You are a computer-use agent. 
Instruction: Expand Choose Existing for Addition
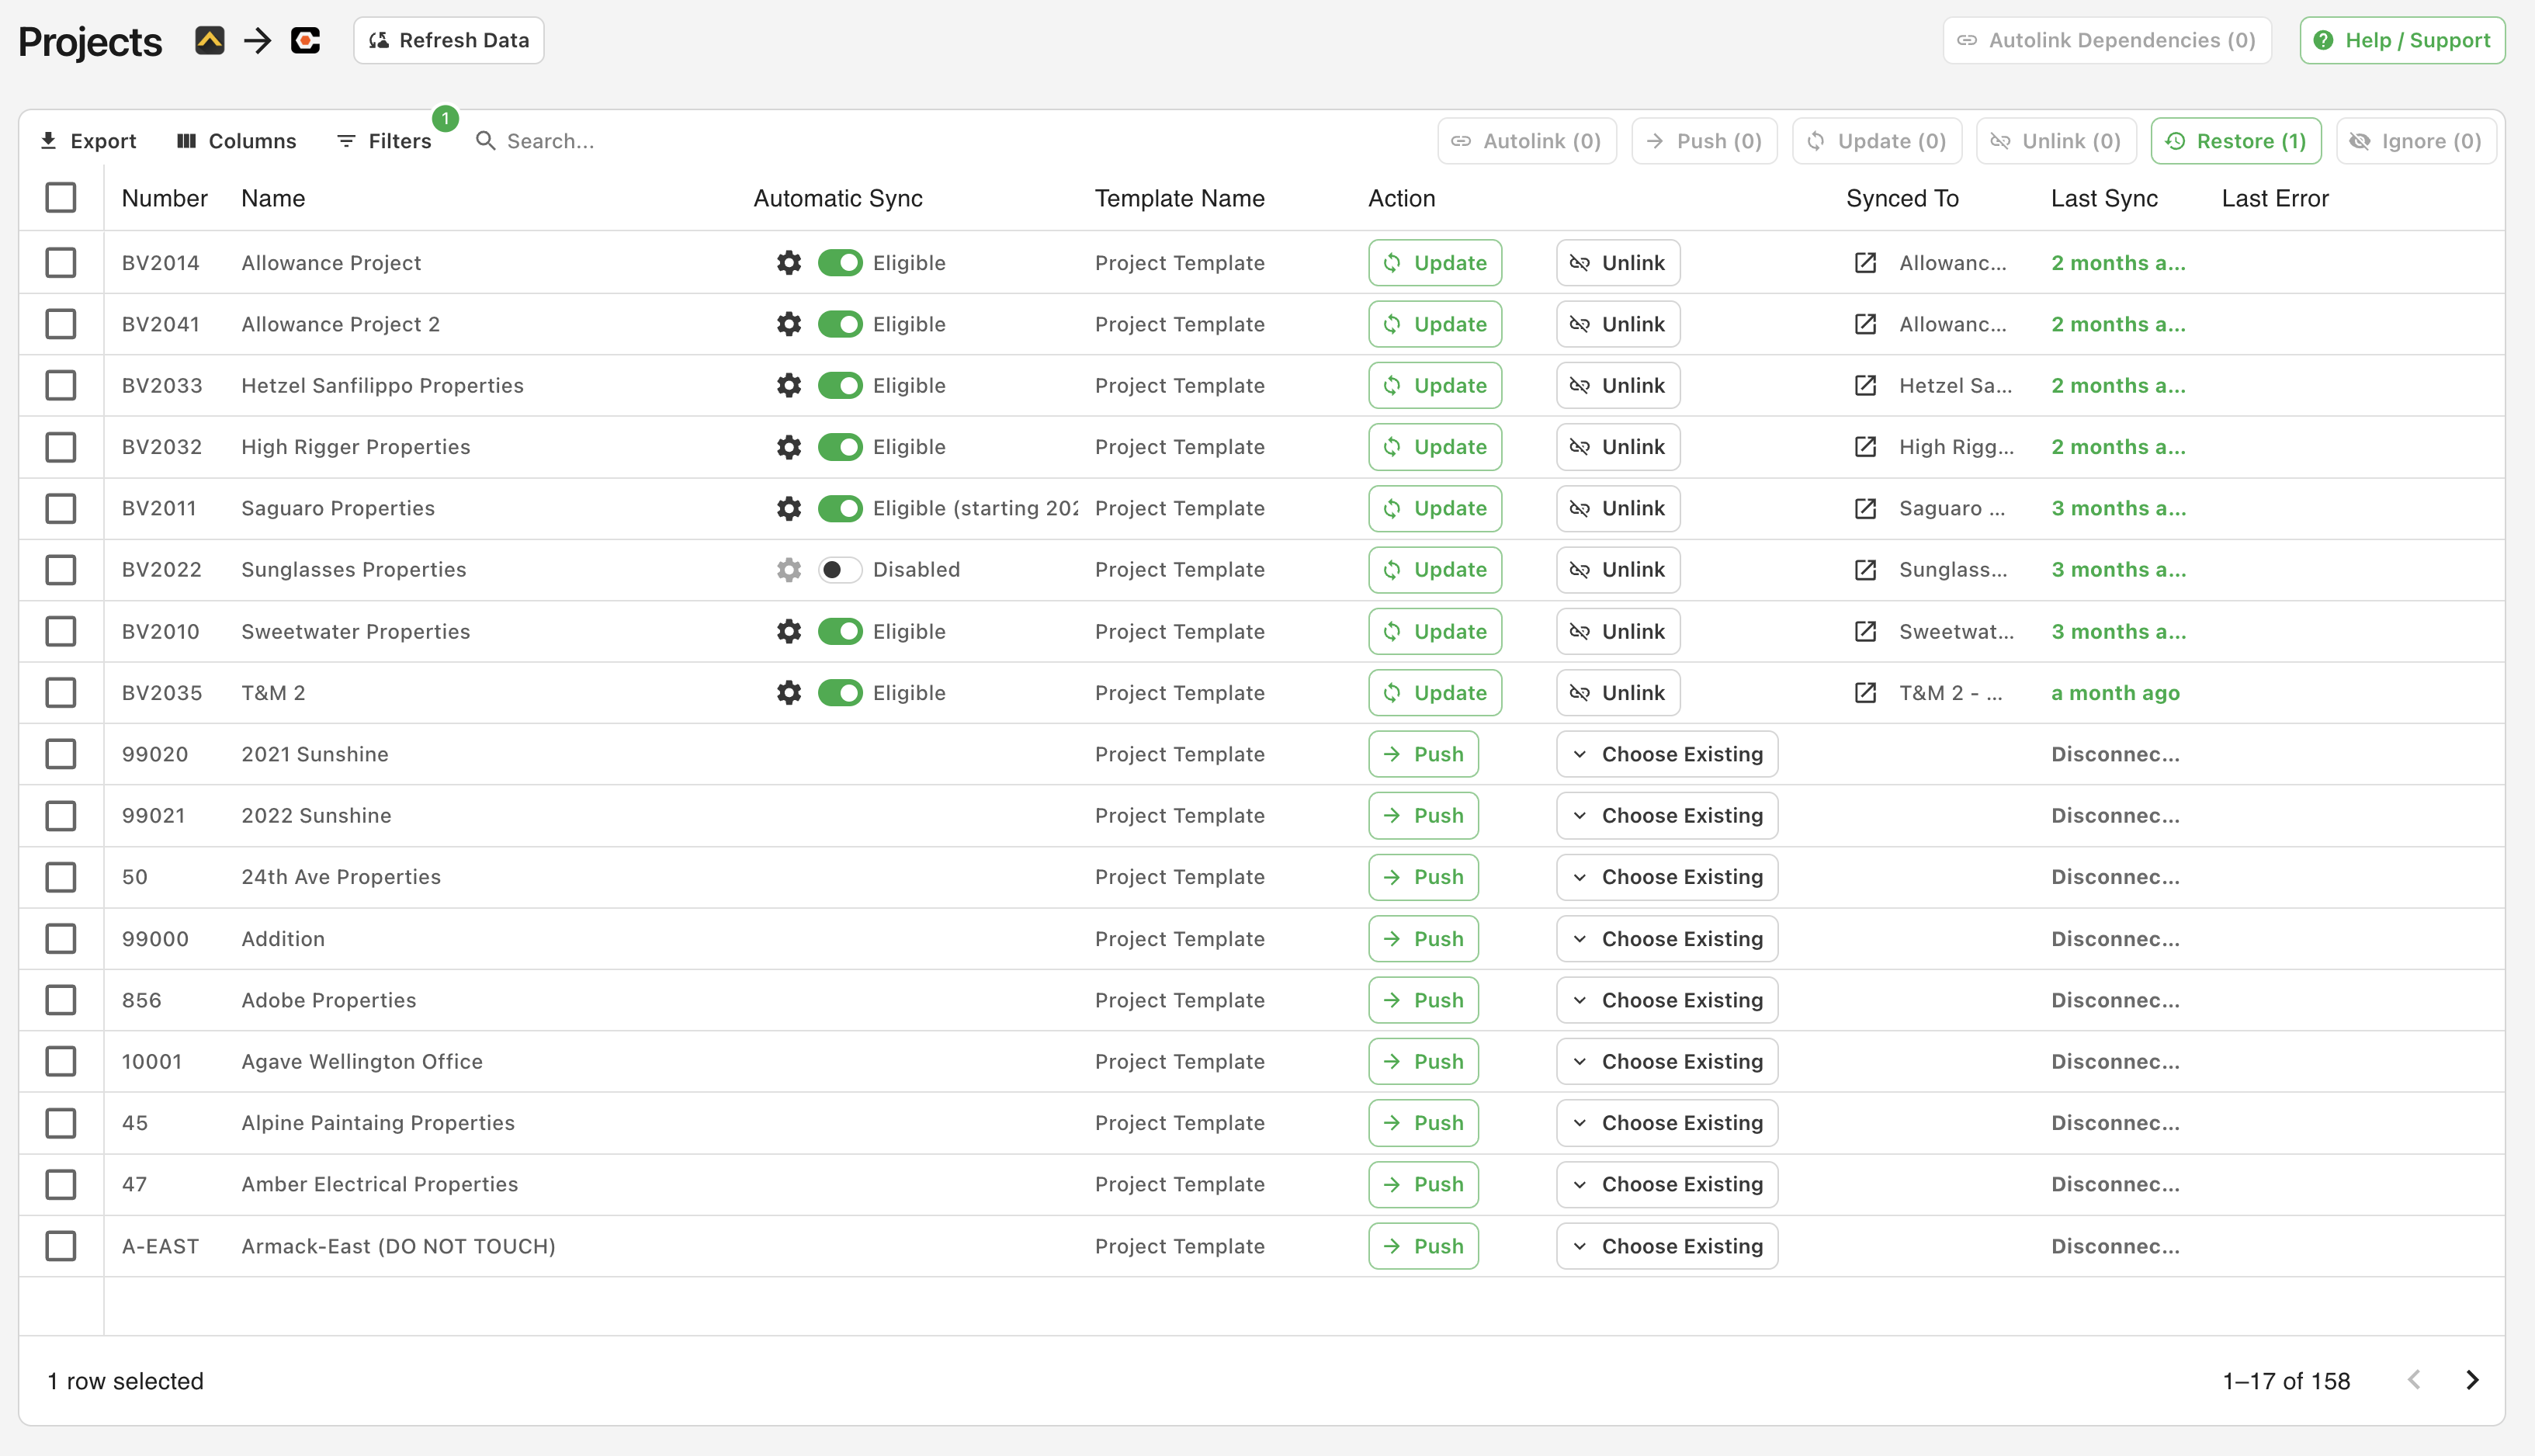click(x=1667, y=939)
